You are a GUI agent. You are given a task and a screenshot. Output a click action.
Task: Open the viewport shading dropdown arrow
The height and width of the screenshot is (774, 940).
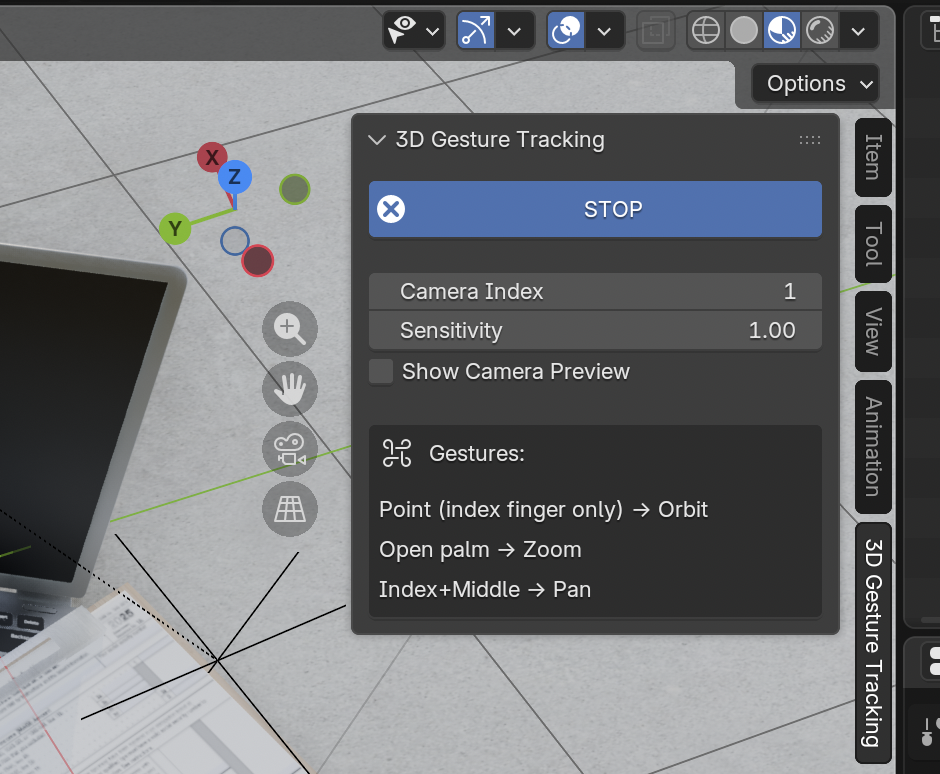coord(858,30)
